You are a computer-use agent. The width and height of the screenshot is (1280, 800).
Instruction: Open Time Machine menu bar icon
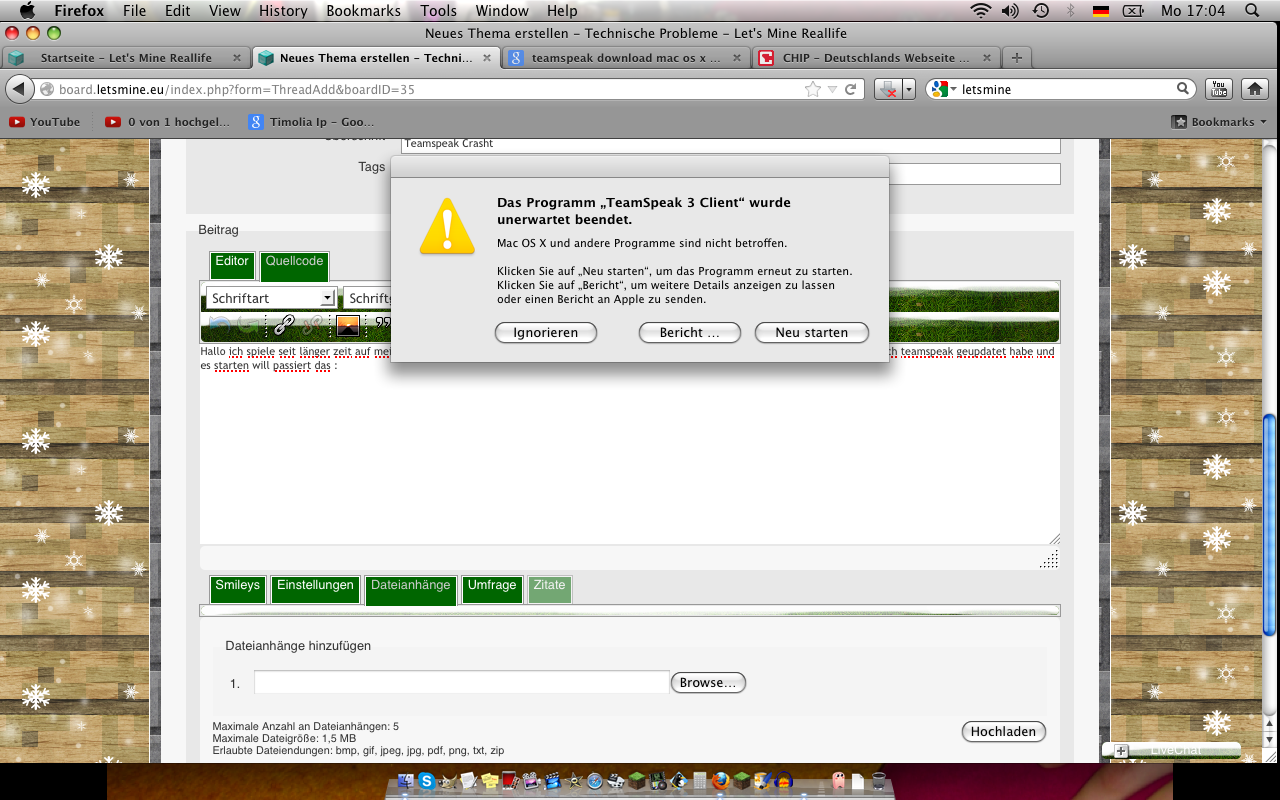pos(1041,11)
